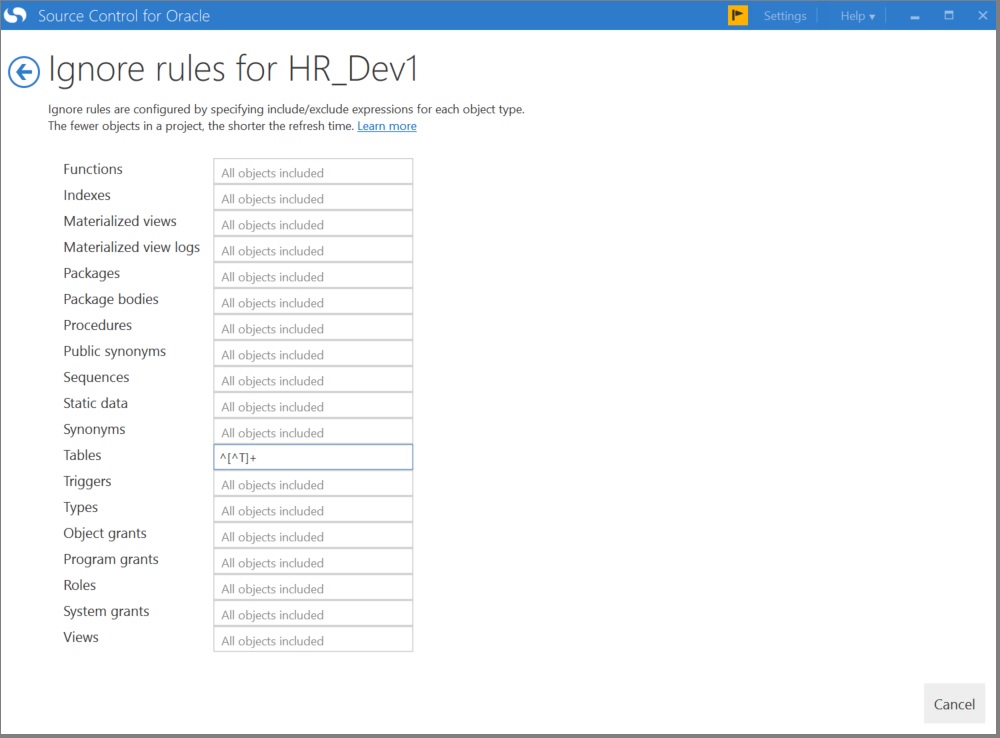Click the Static data ignore field

(312, 405)
